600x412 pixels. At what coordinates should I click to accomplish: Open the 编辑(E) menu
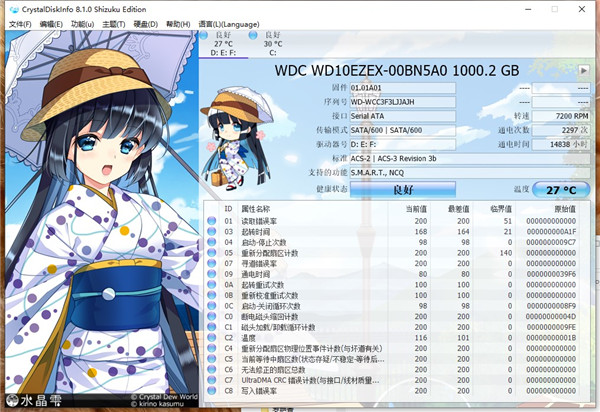pos(51,24)
